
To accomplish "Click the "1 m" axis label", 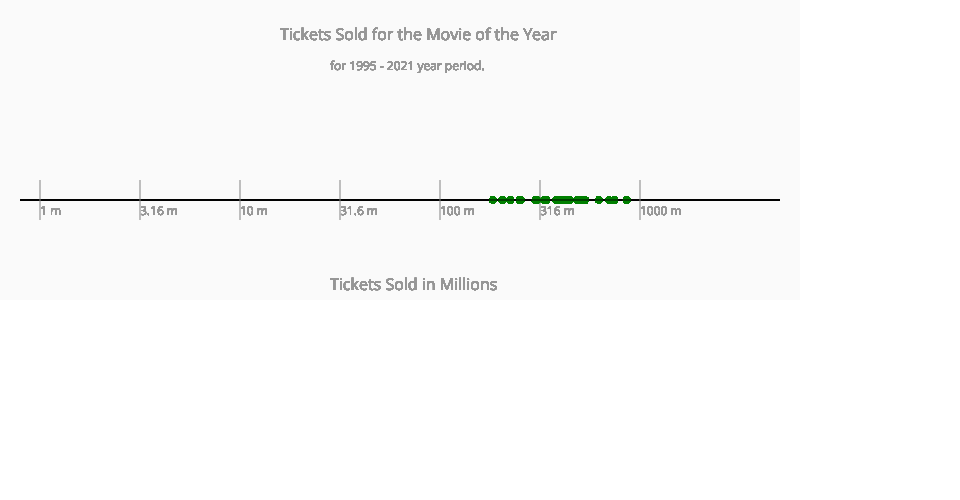I will (x=51, y=211).
